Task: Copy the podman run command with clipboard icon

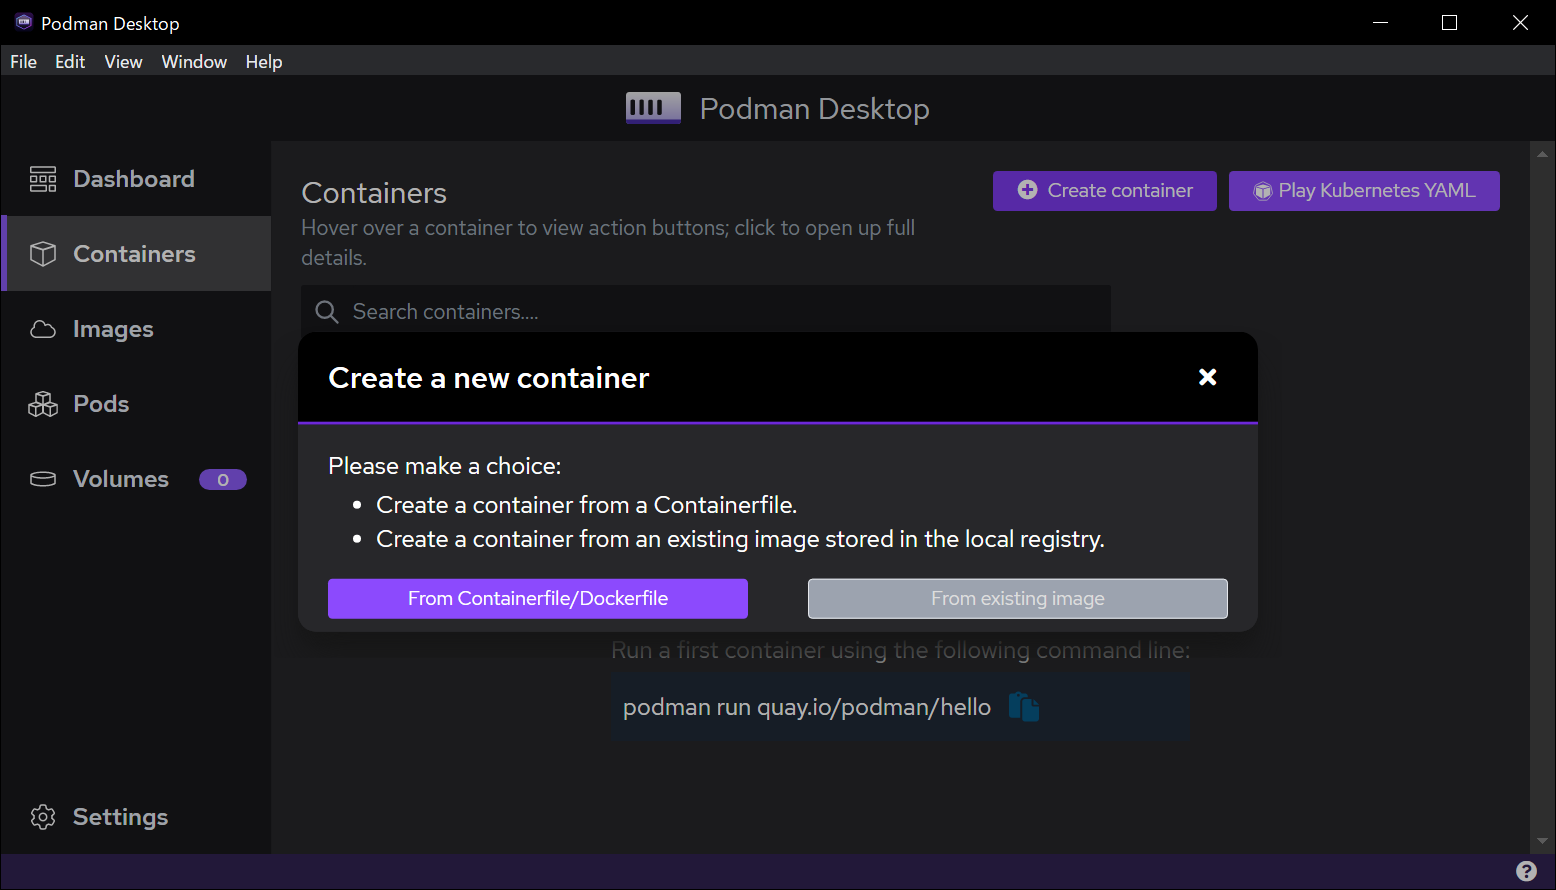Action: click(x=1023, y=707)
